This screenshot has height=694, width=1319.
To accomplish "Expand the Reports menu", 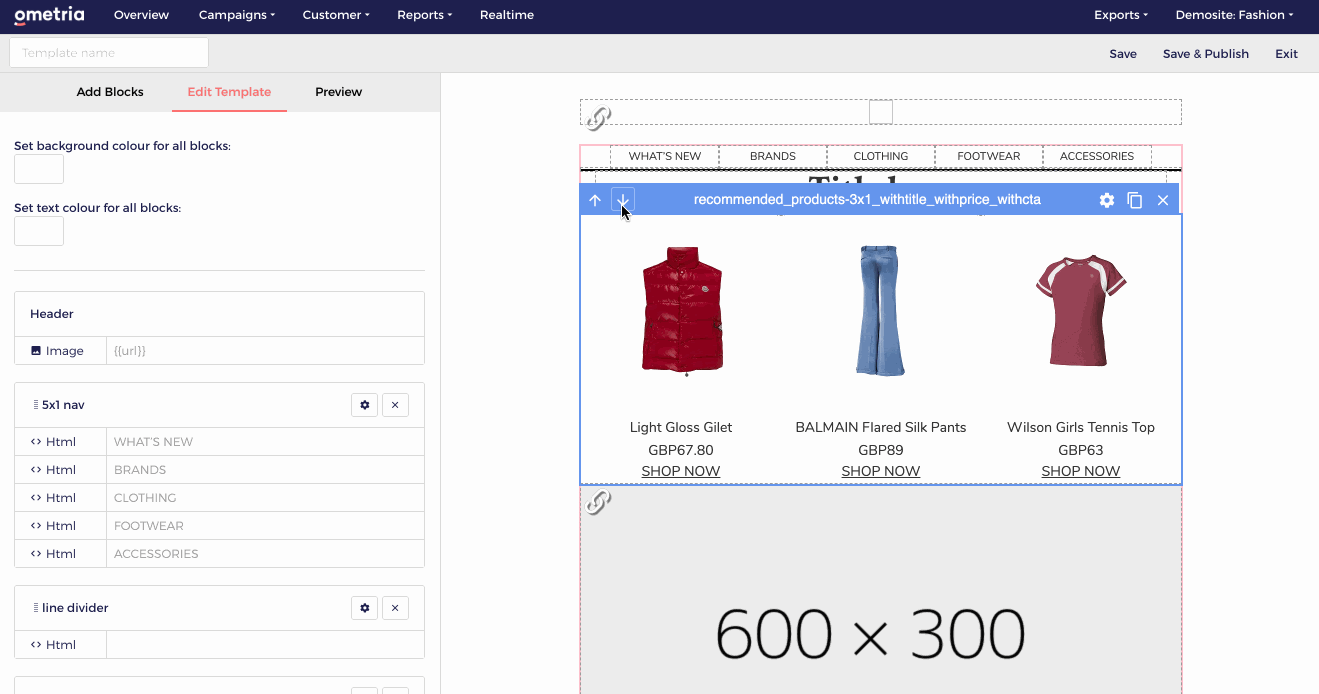I will pyautogui.click(x=425, y=15).
